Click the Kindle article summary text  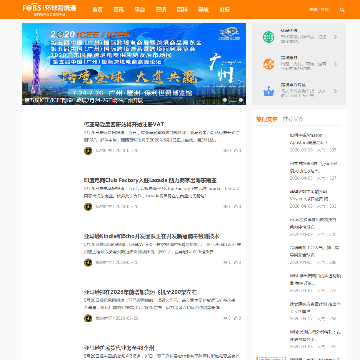(162, 248)
